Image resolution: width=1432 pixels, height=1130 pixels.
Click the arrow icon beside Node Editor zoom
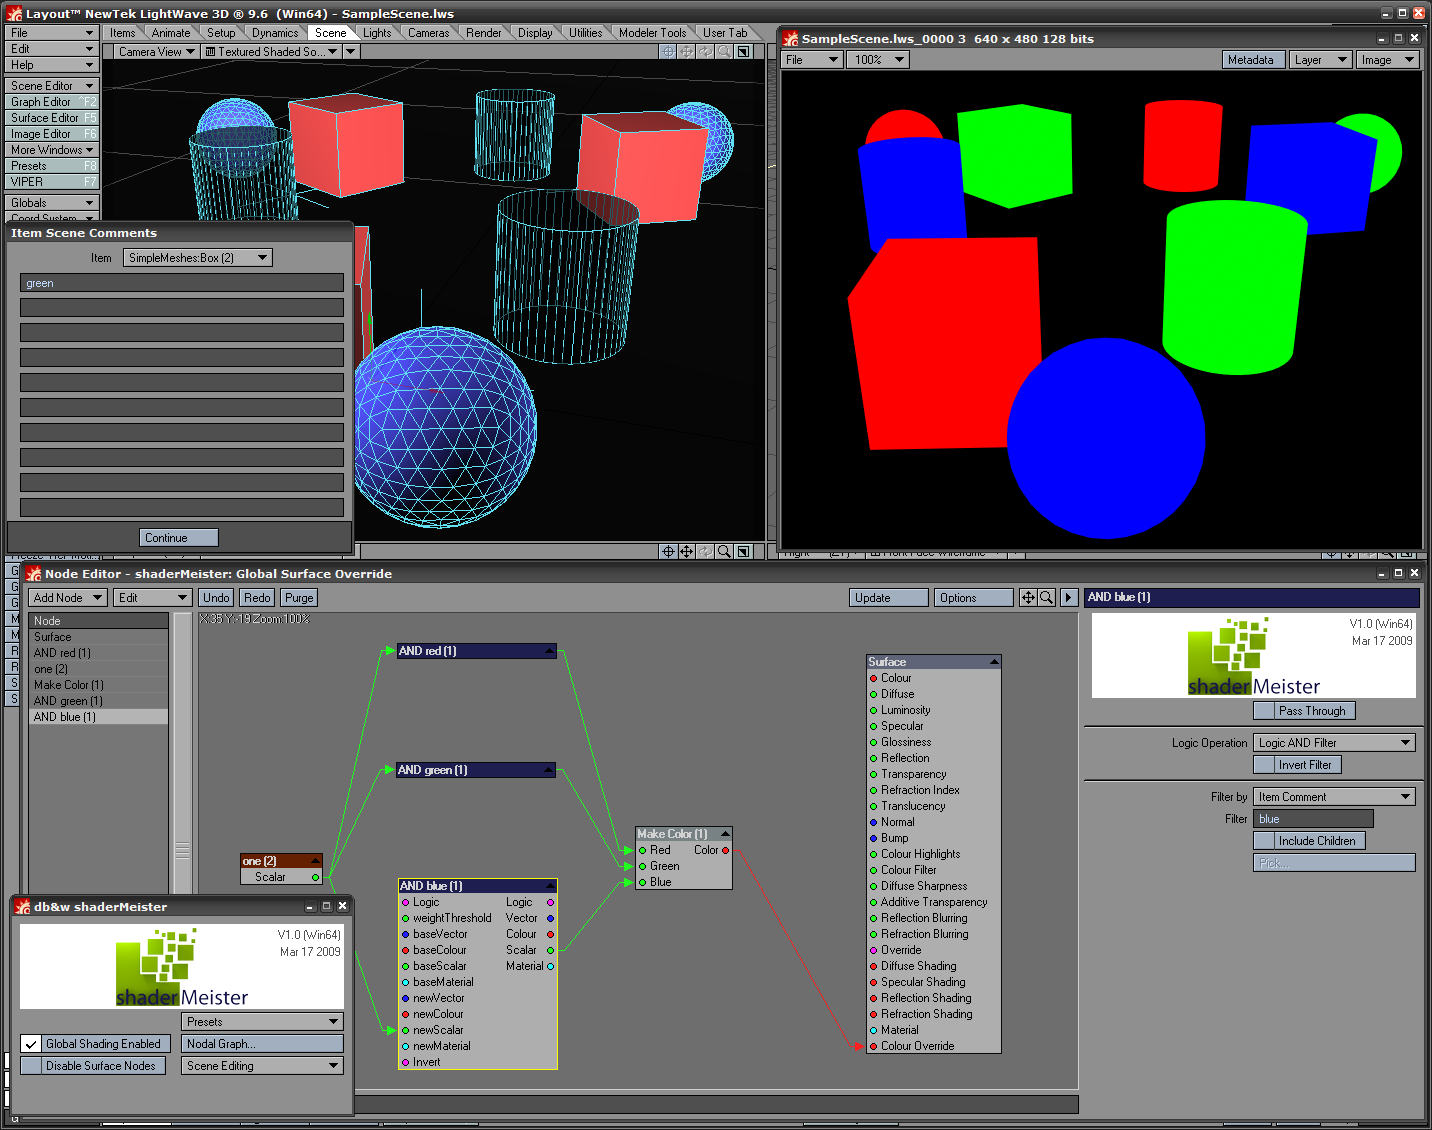(1068, 597)
